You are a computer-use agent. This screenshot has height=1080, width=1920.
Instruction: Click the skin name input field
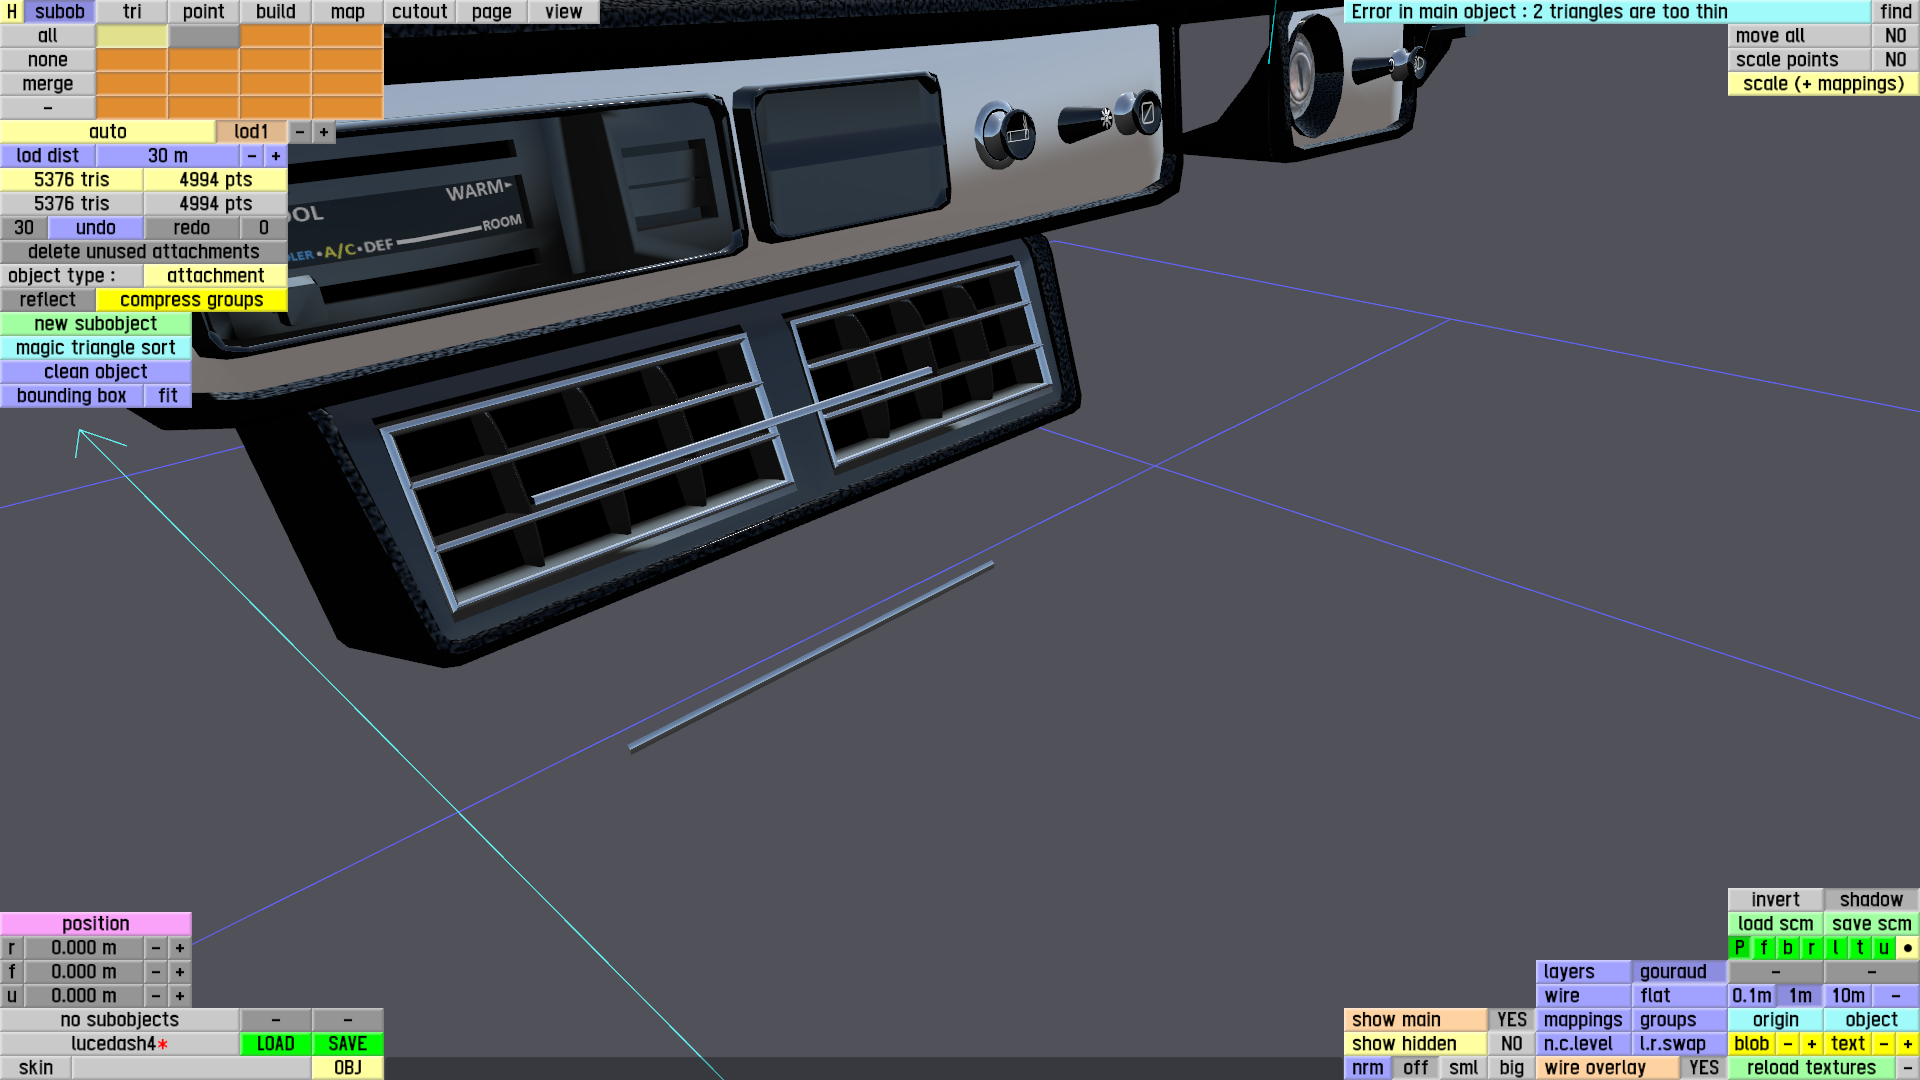190,1068
